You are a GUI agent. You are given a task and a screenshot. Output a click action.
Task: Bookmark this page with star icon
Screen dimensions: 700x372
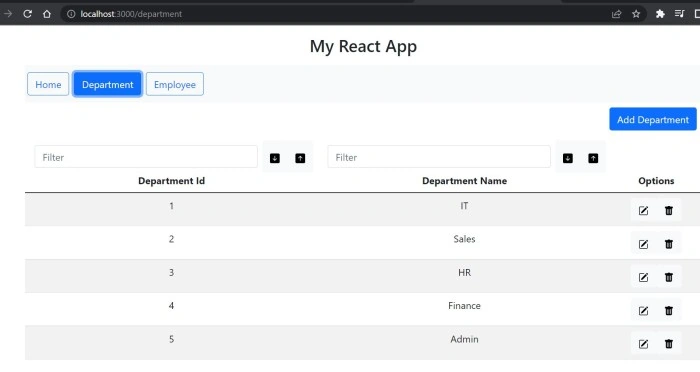(636, 14)
